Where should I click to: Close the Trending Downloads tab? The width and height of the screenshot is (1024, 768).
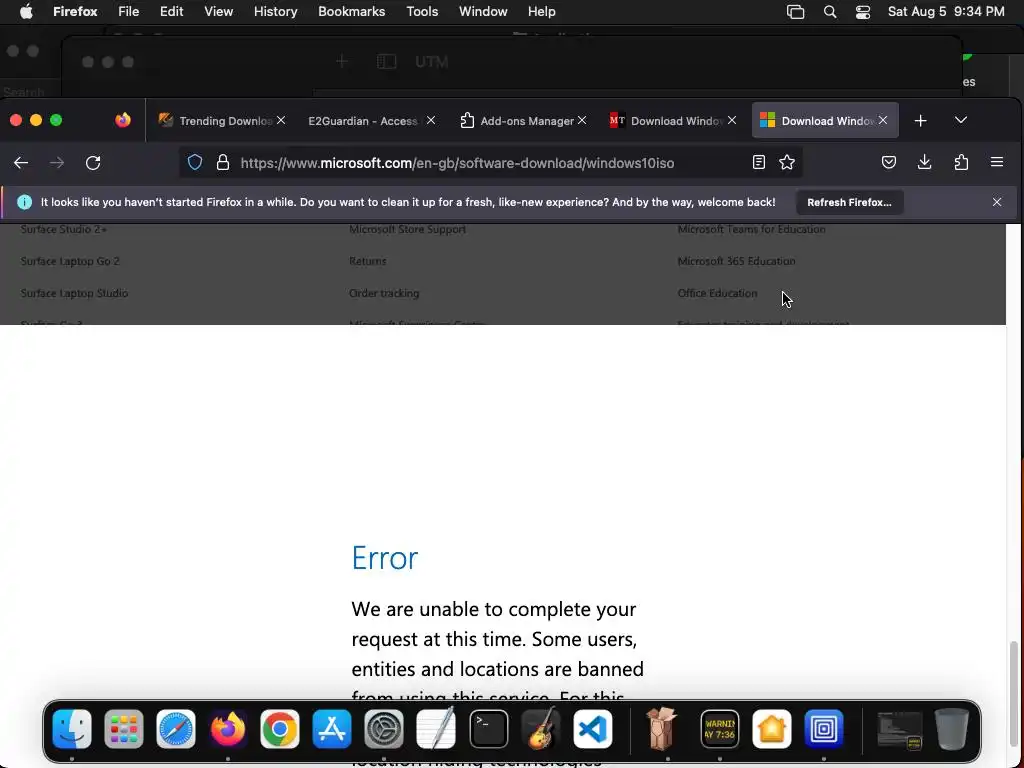pos(281,121)
